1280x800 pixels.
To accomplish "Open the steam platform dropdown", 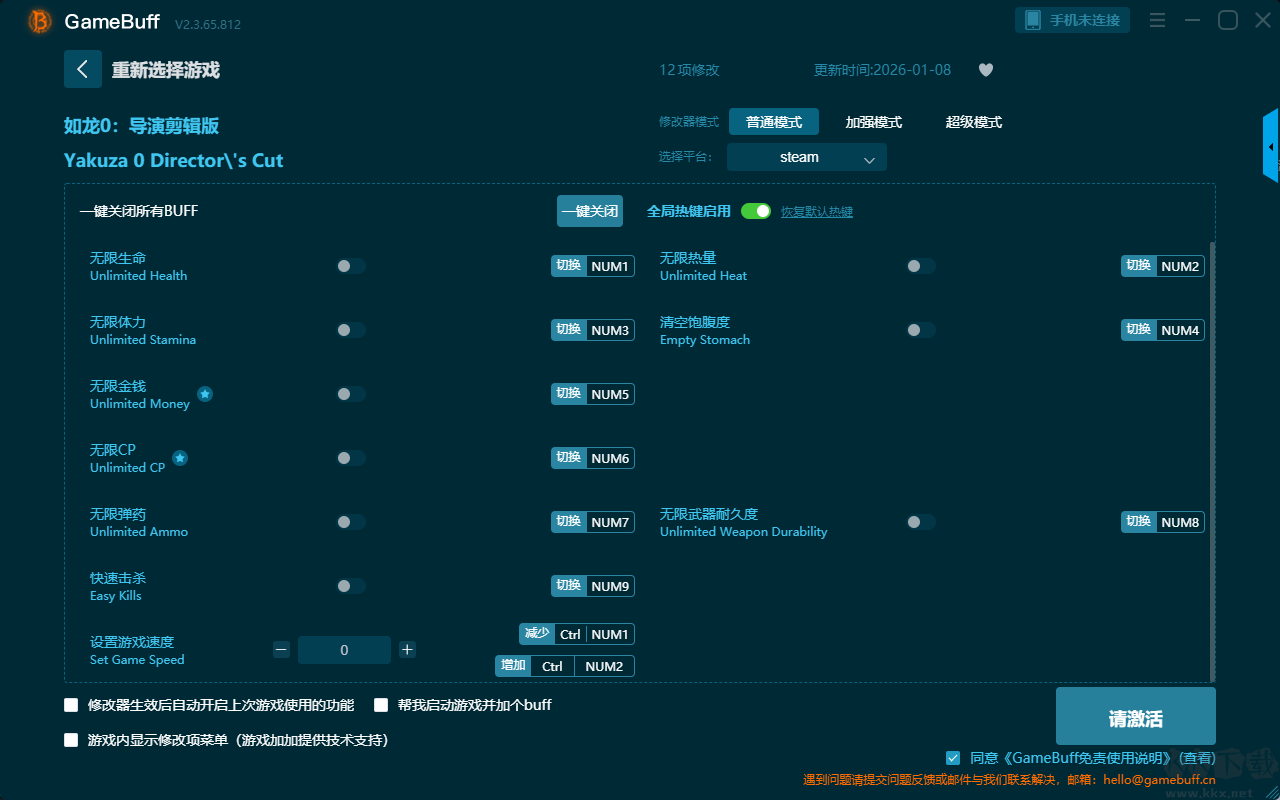I will click(x=807, y=157).
